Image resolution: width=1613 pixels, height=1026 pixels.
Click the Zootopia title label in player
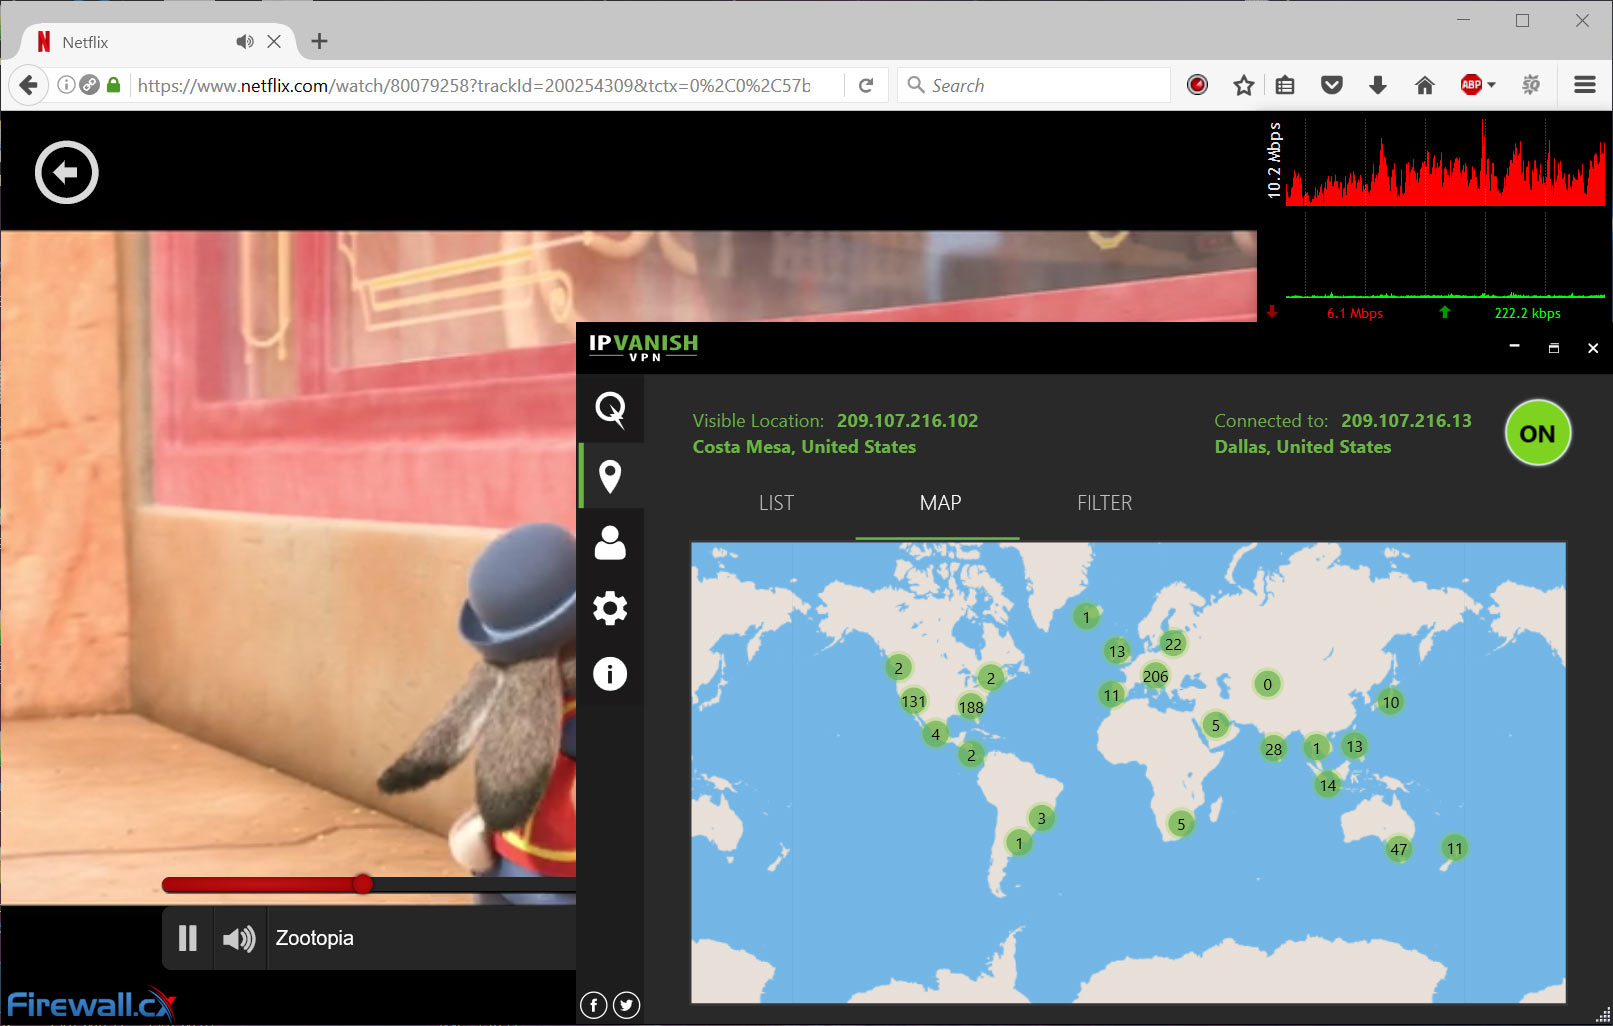pyautogui.click(x=315, y=938)
